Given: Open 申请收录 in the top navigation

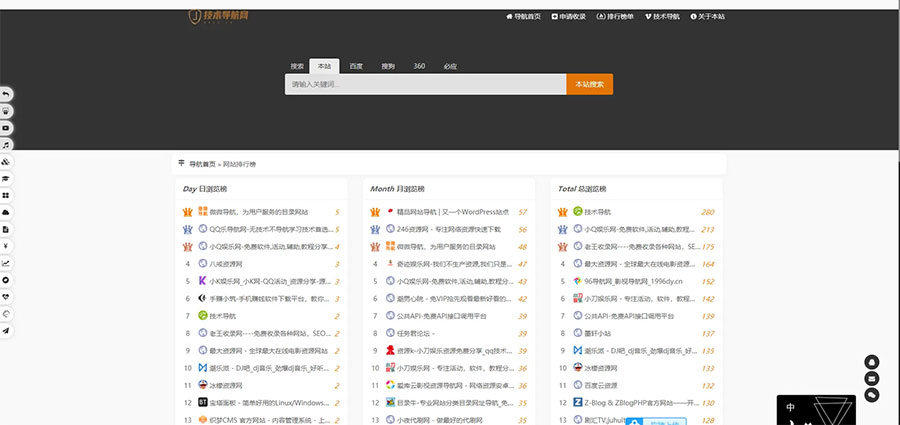Looking at the screenshot, I should pyautogui.click(x=569, y=17).
